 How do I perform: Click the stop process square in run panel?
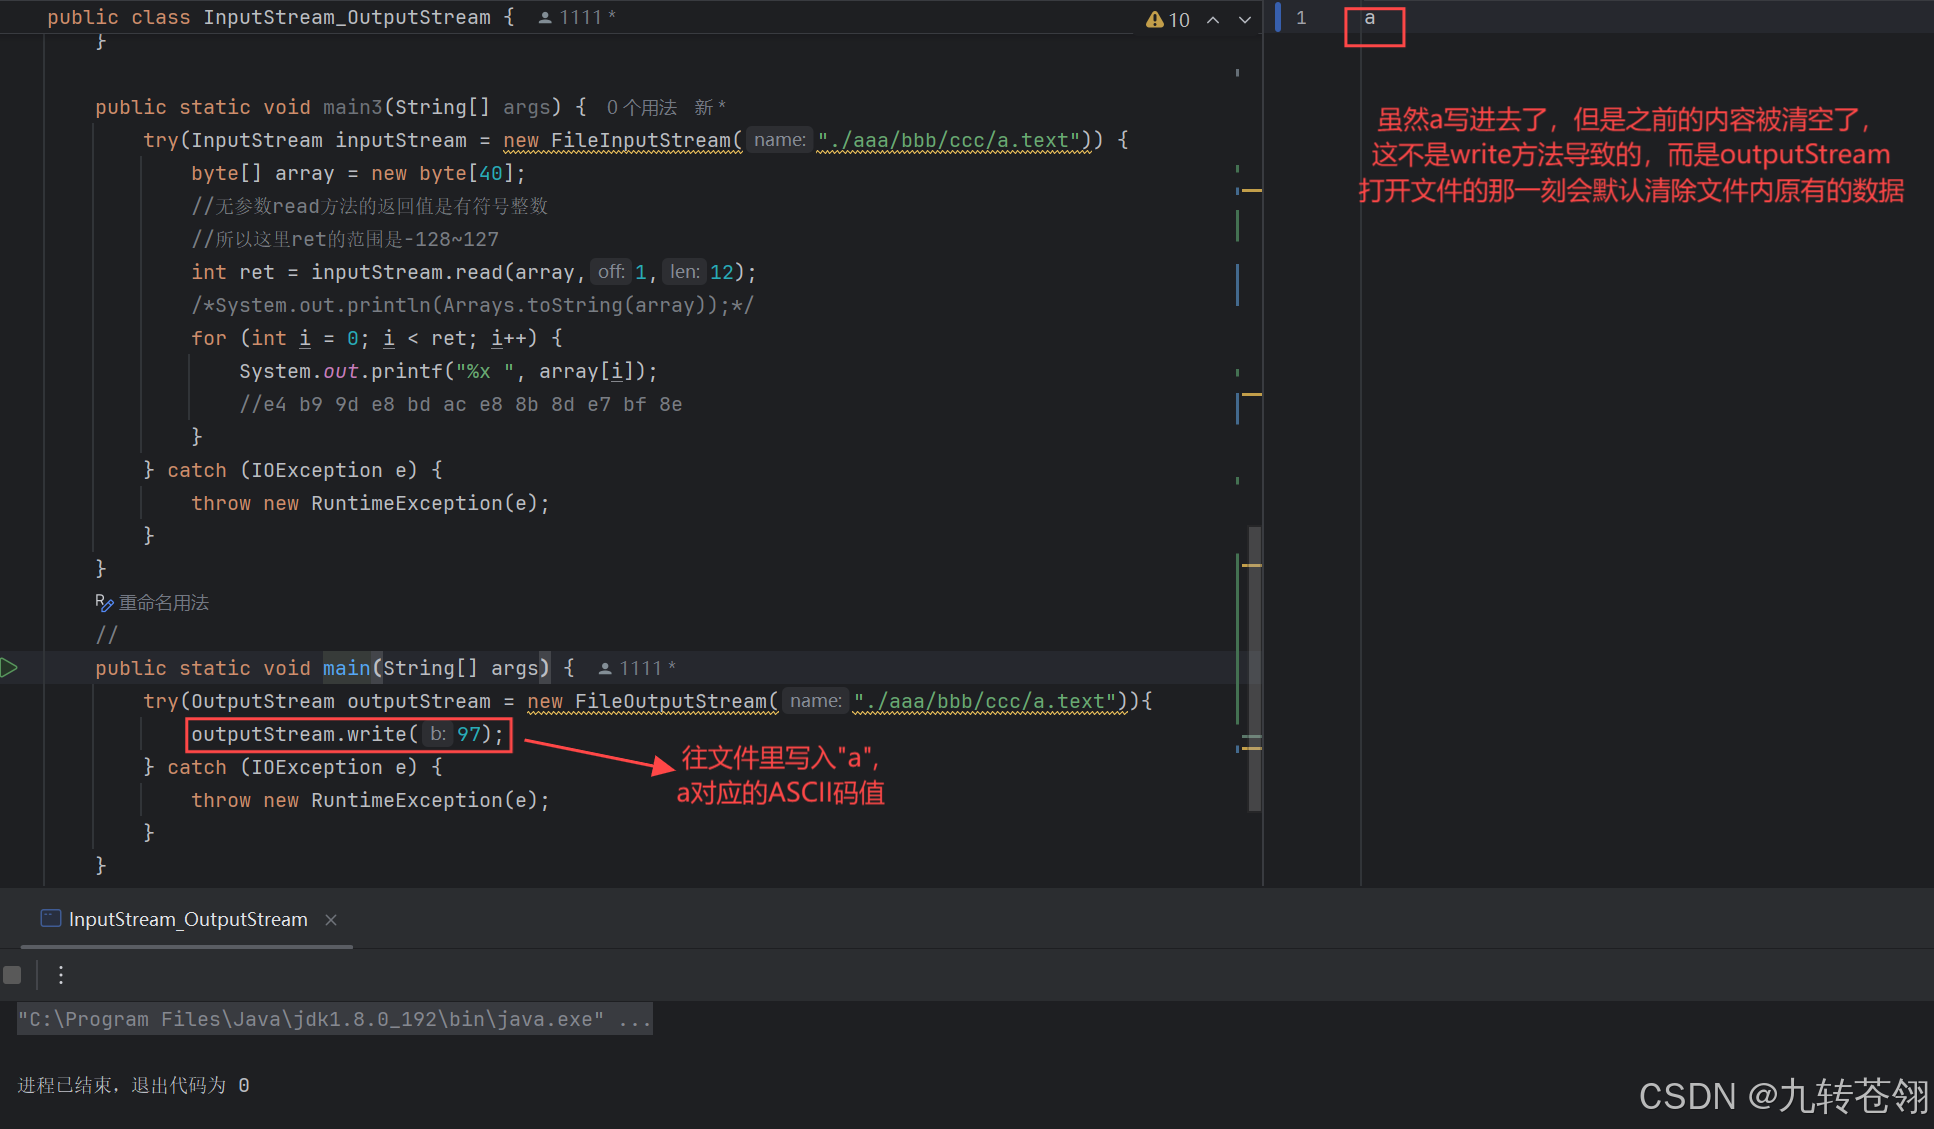click(12, 975)
